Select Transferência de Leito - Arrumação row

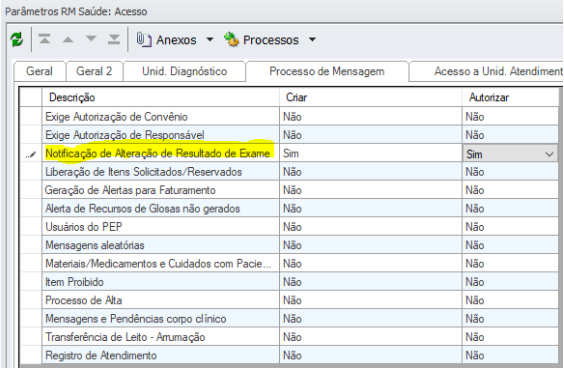(160, 337)
